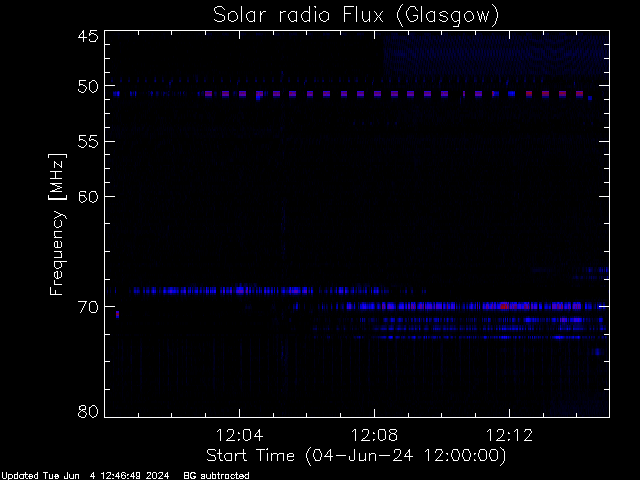
Task: Click the 12:12 time axis label
Action: point(509,435)
